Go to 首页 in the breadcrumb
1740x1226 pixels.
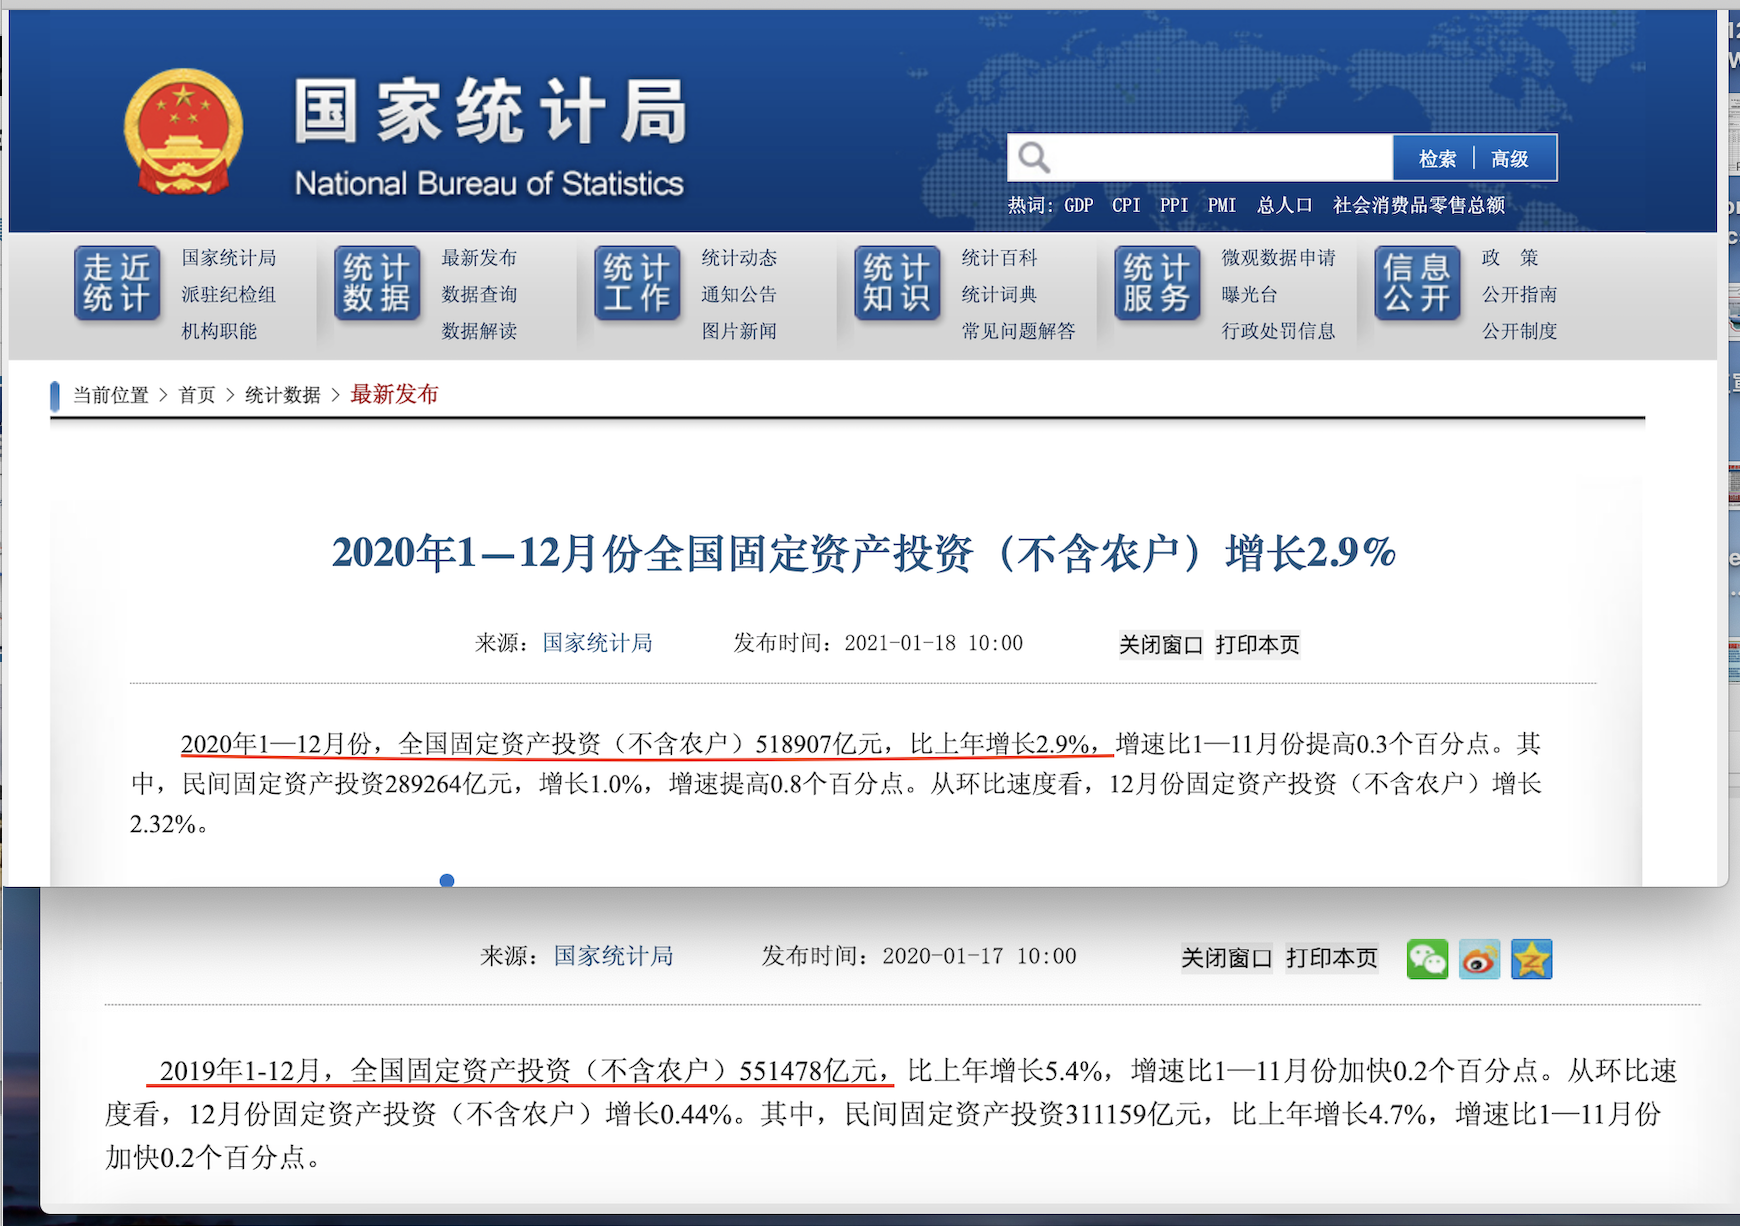pos(197,395)
